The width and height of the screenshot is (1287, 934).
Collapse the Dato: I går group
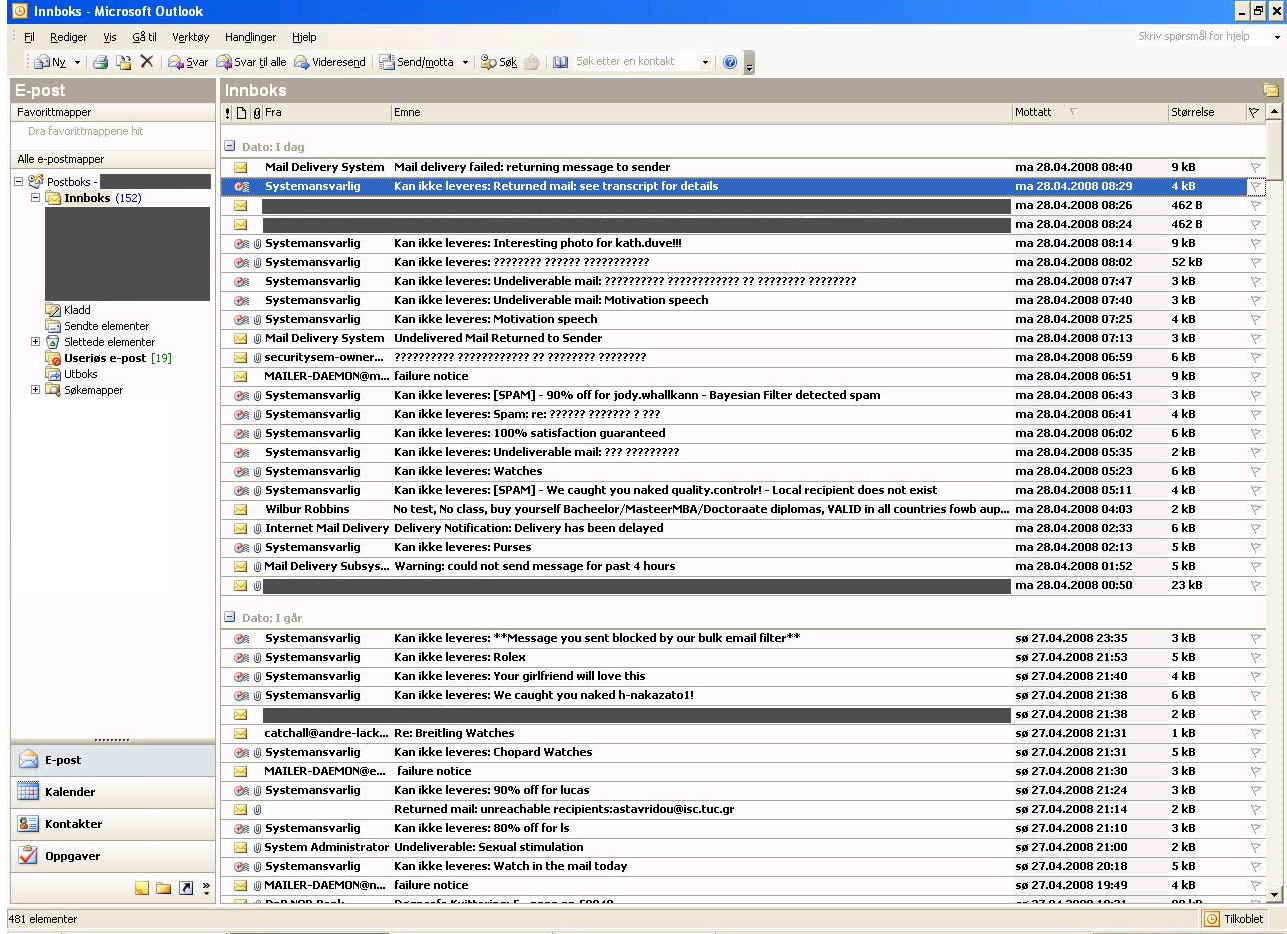[x=230, y=617]
